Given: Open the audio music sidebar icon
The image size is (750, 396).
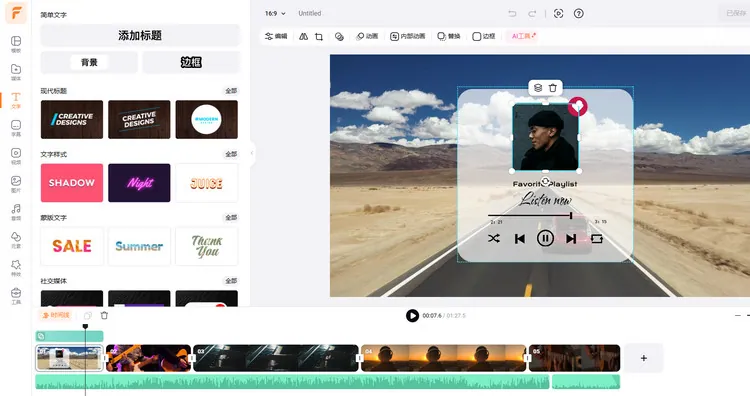Looking at the screenshot, I should [x=16, y=212].
